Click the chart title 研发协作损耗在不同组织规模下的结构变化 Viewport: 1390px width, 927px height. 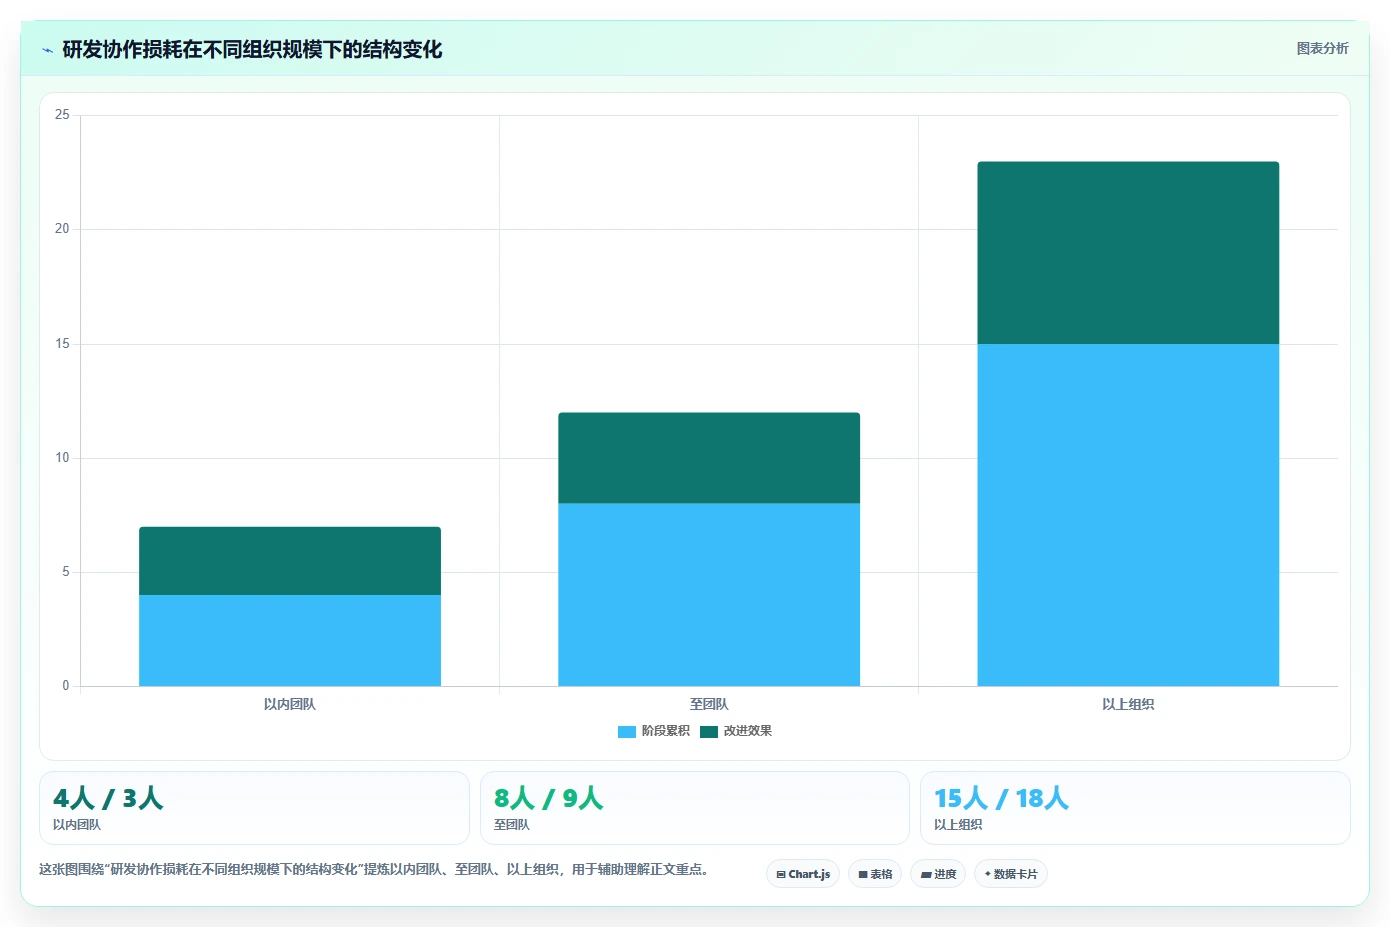tap(252, 50)
